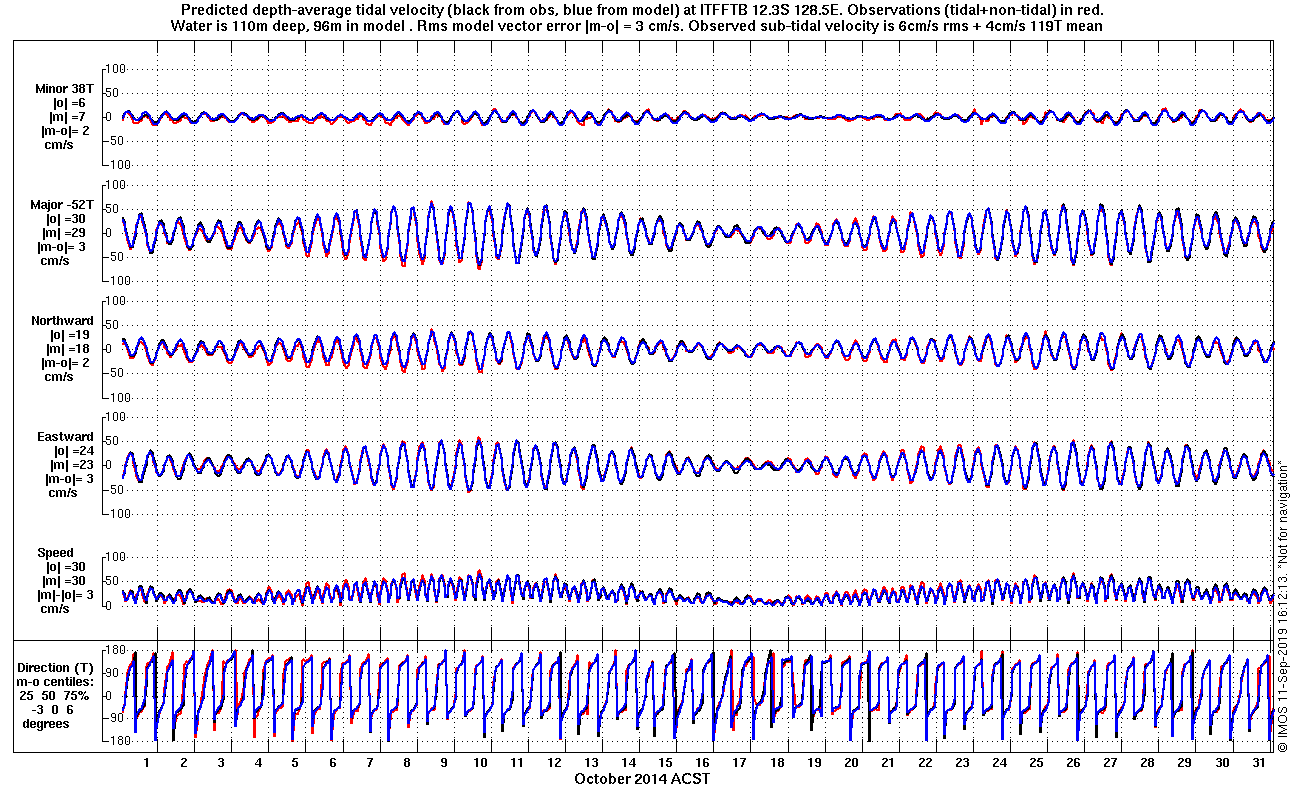Select the 'Direction (T)' panel label
This screenshot has width=1300, height=800.
click(x=56, y=667)
